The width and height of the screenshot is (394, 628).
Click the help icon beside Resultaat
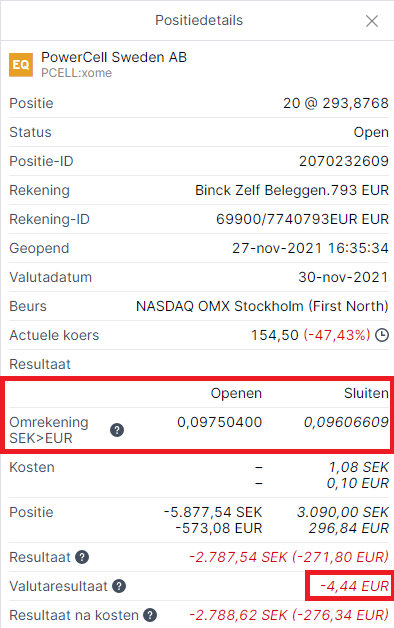82,557
